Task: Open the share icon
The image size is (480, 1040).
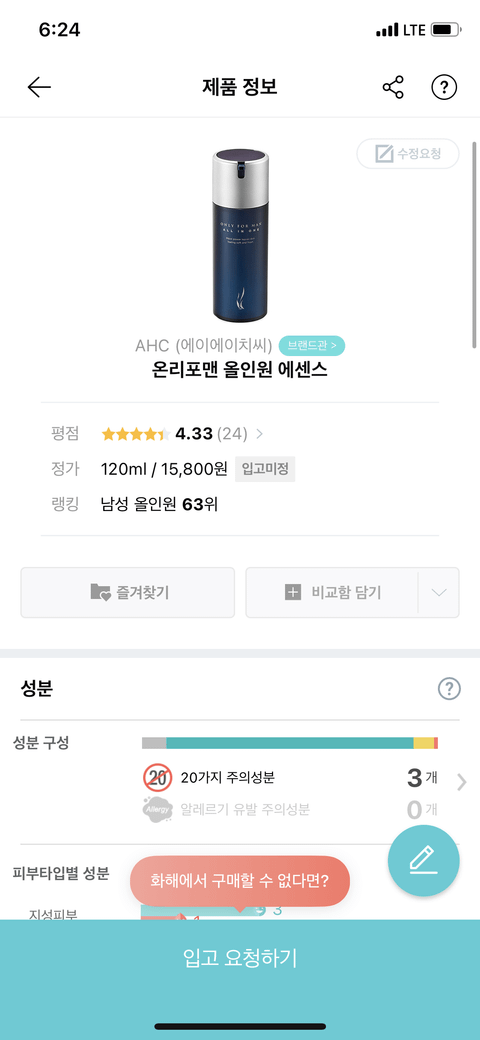Action: coord(393,87)
